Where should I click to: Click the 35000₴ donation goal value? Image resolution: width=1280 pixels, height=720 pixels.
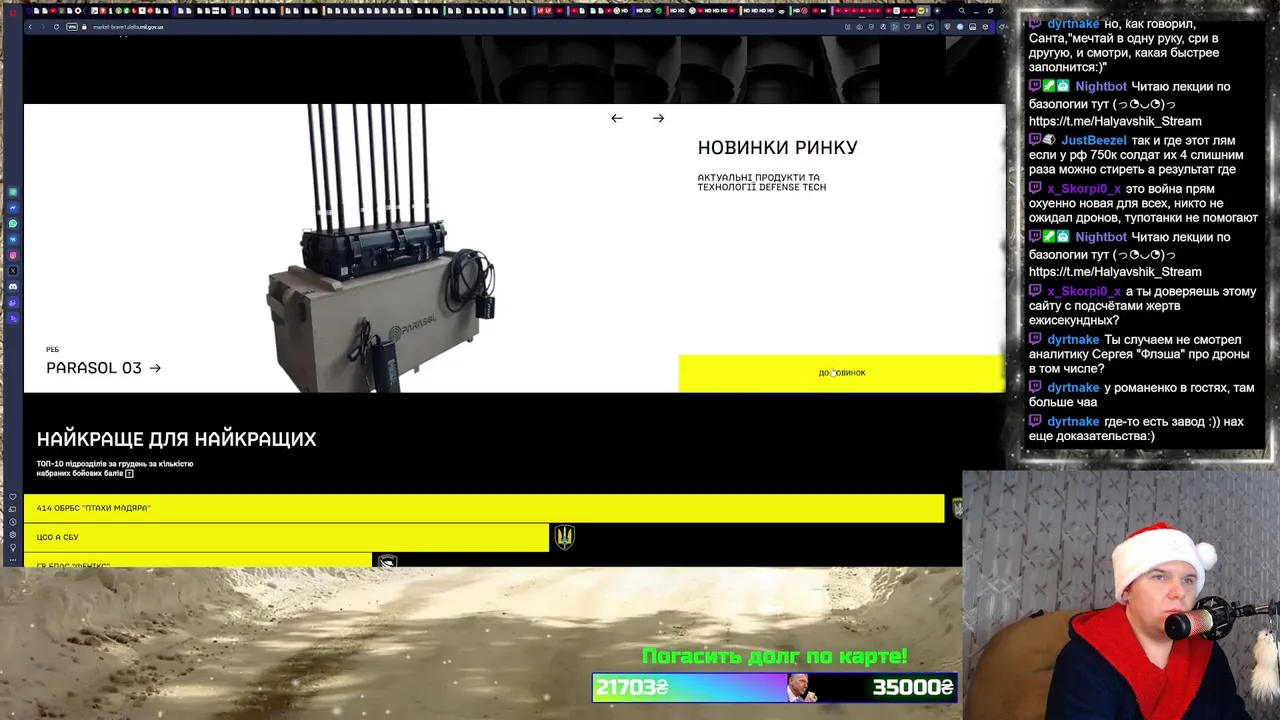[x=912, y=687]
